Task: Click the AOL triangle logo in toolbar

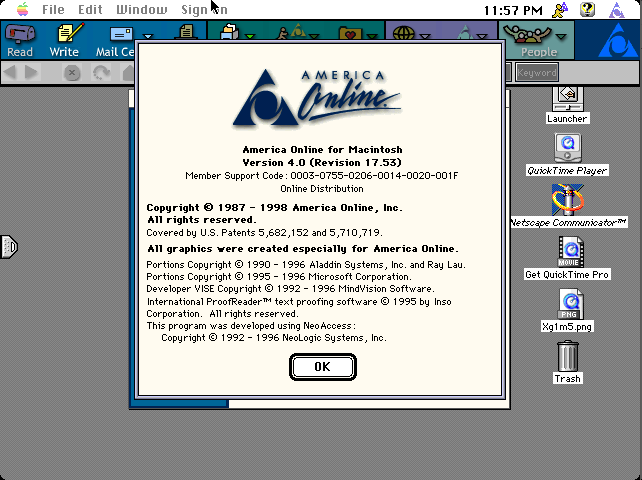Action: 617,41
